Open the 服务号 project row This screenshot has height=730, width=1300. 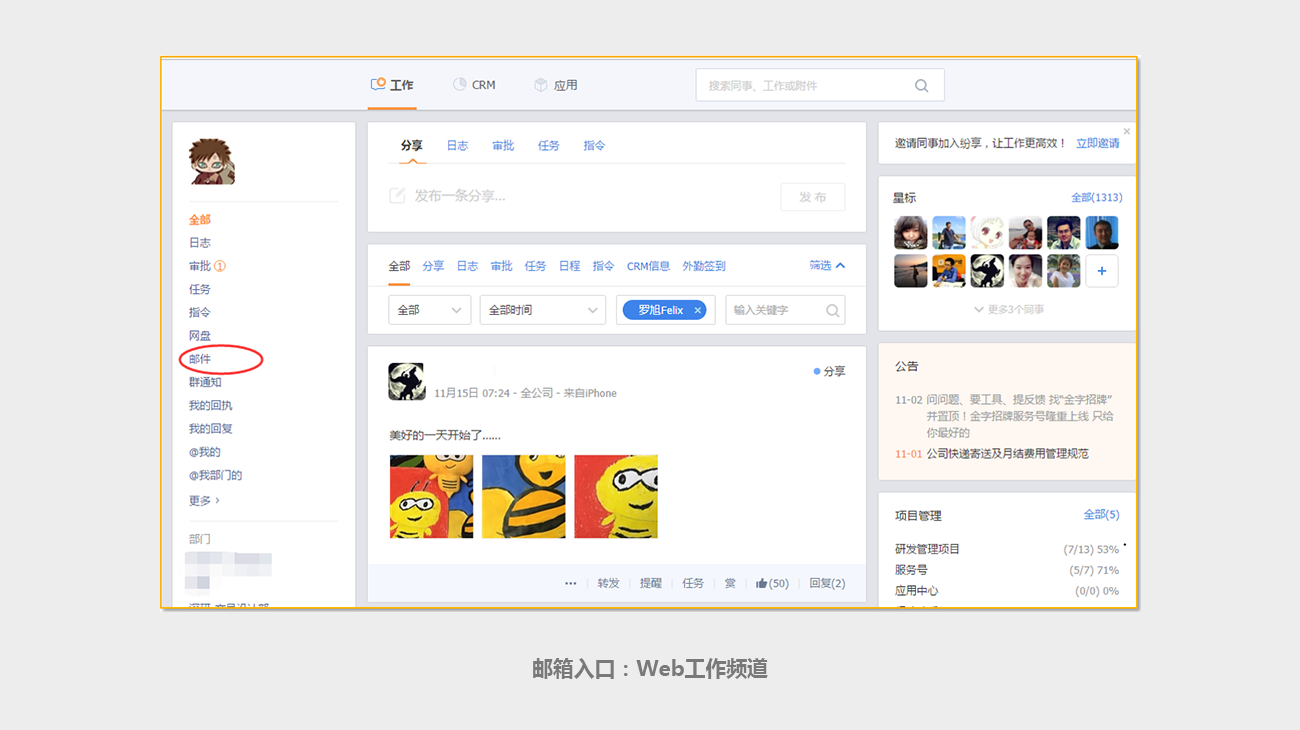point(1007,570)
